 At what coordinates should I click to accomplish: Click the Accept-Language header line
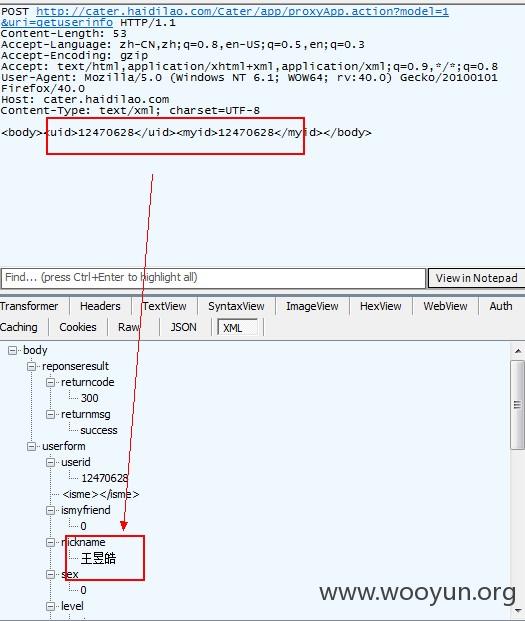[183, 44]
